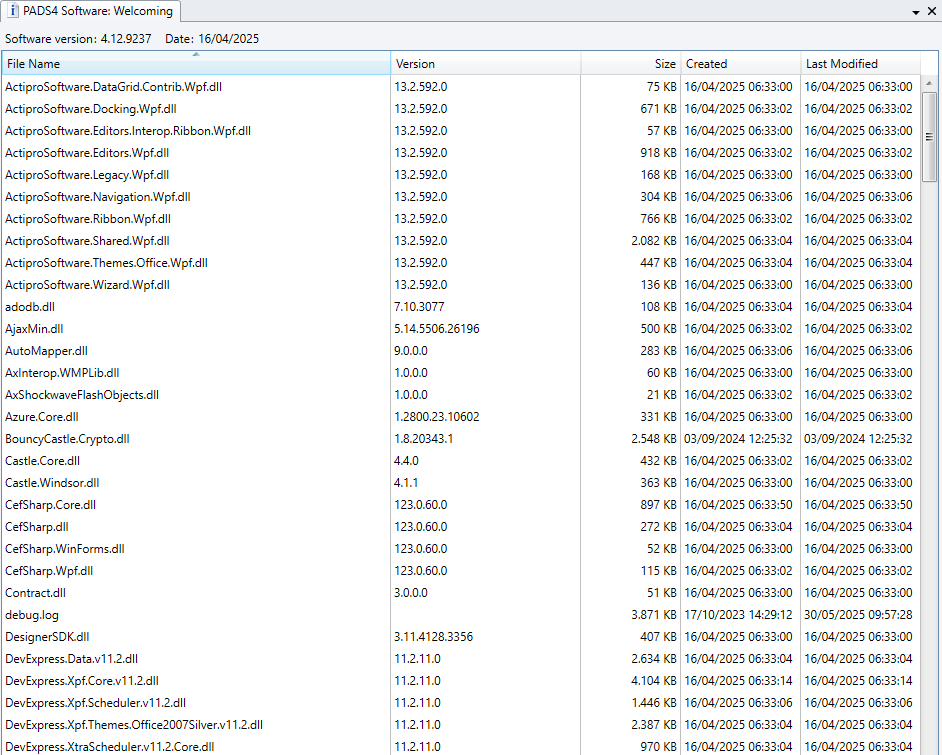Click last modified 30/05/2025 09:57:28
This screenshot has width=942, height=755.
pyautogui.click(x=858, y=615)
